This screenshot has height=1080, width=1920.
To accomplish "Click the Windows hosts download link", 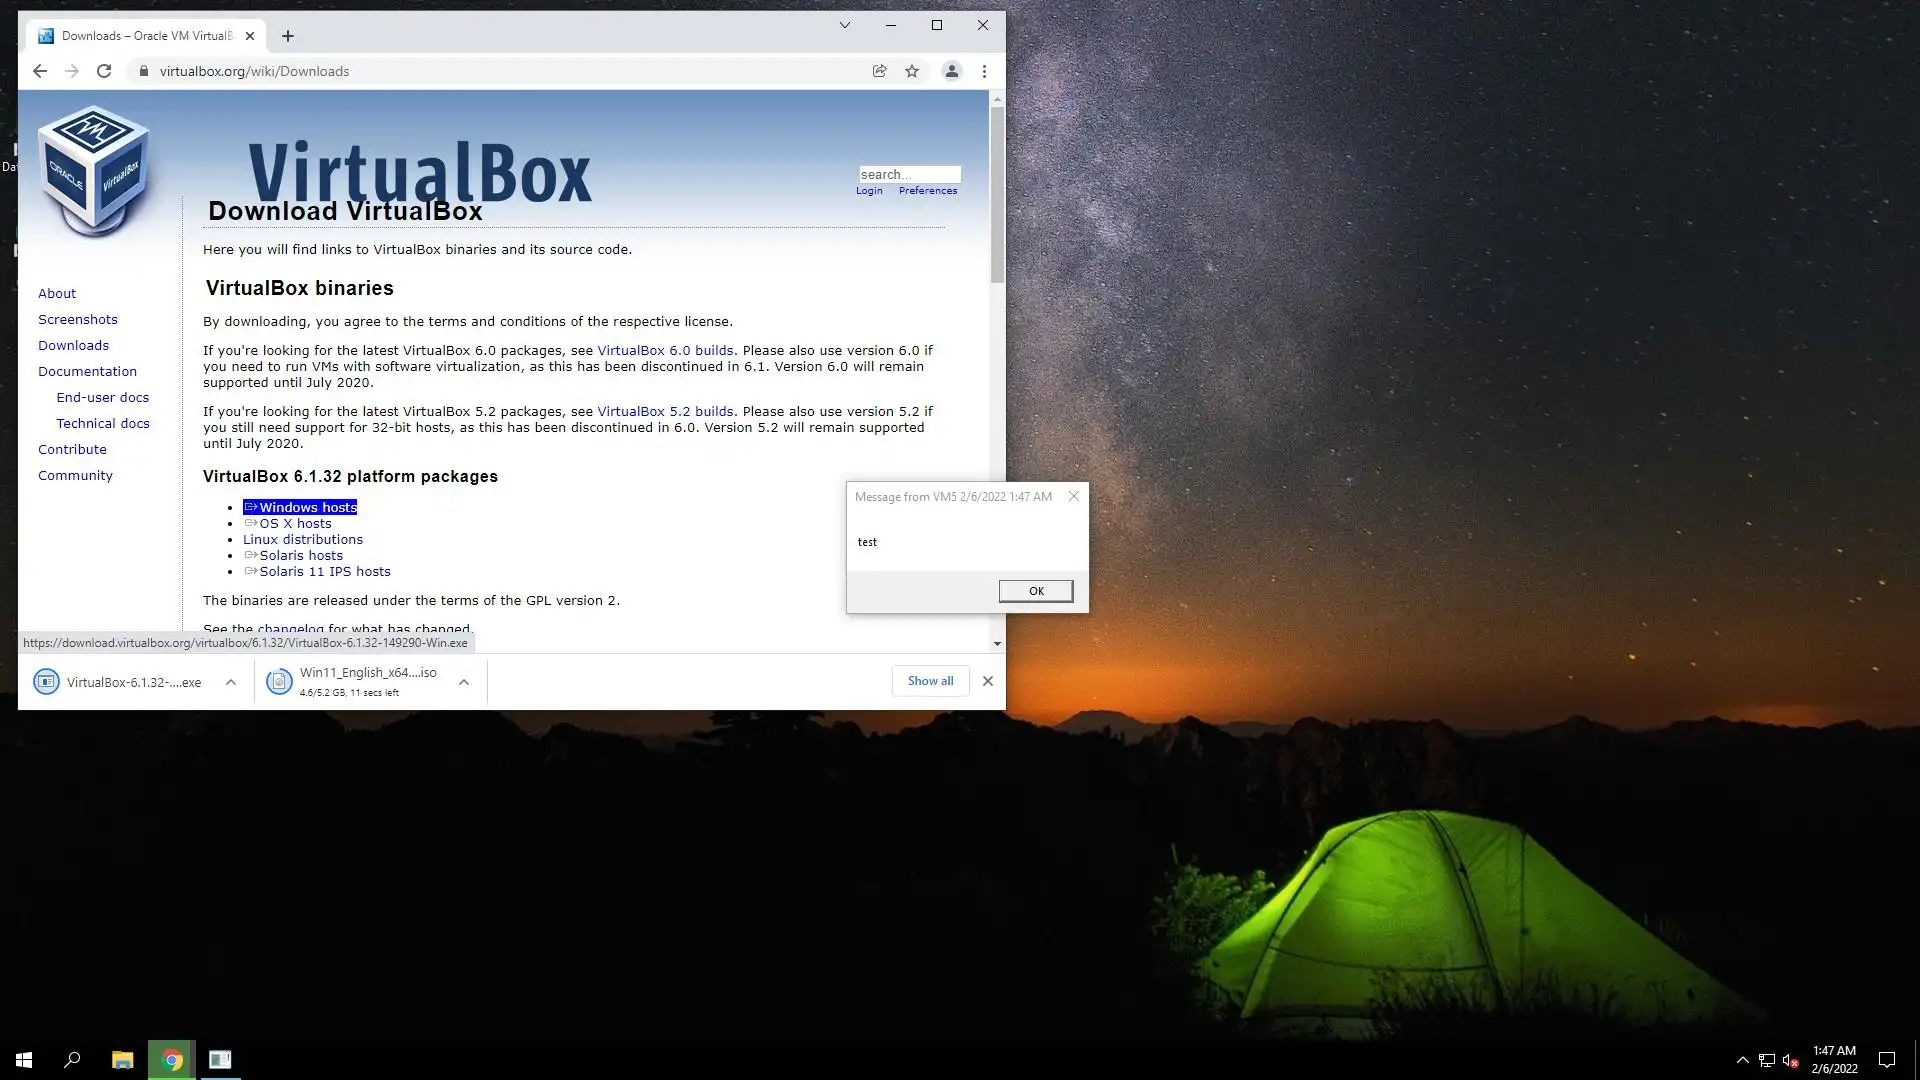I will click(307, 507).
